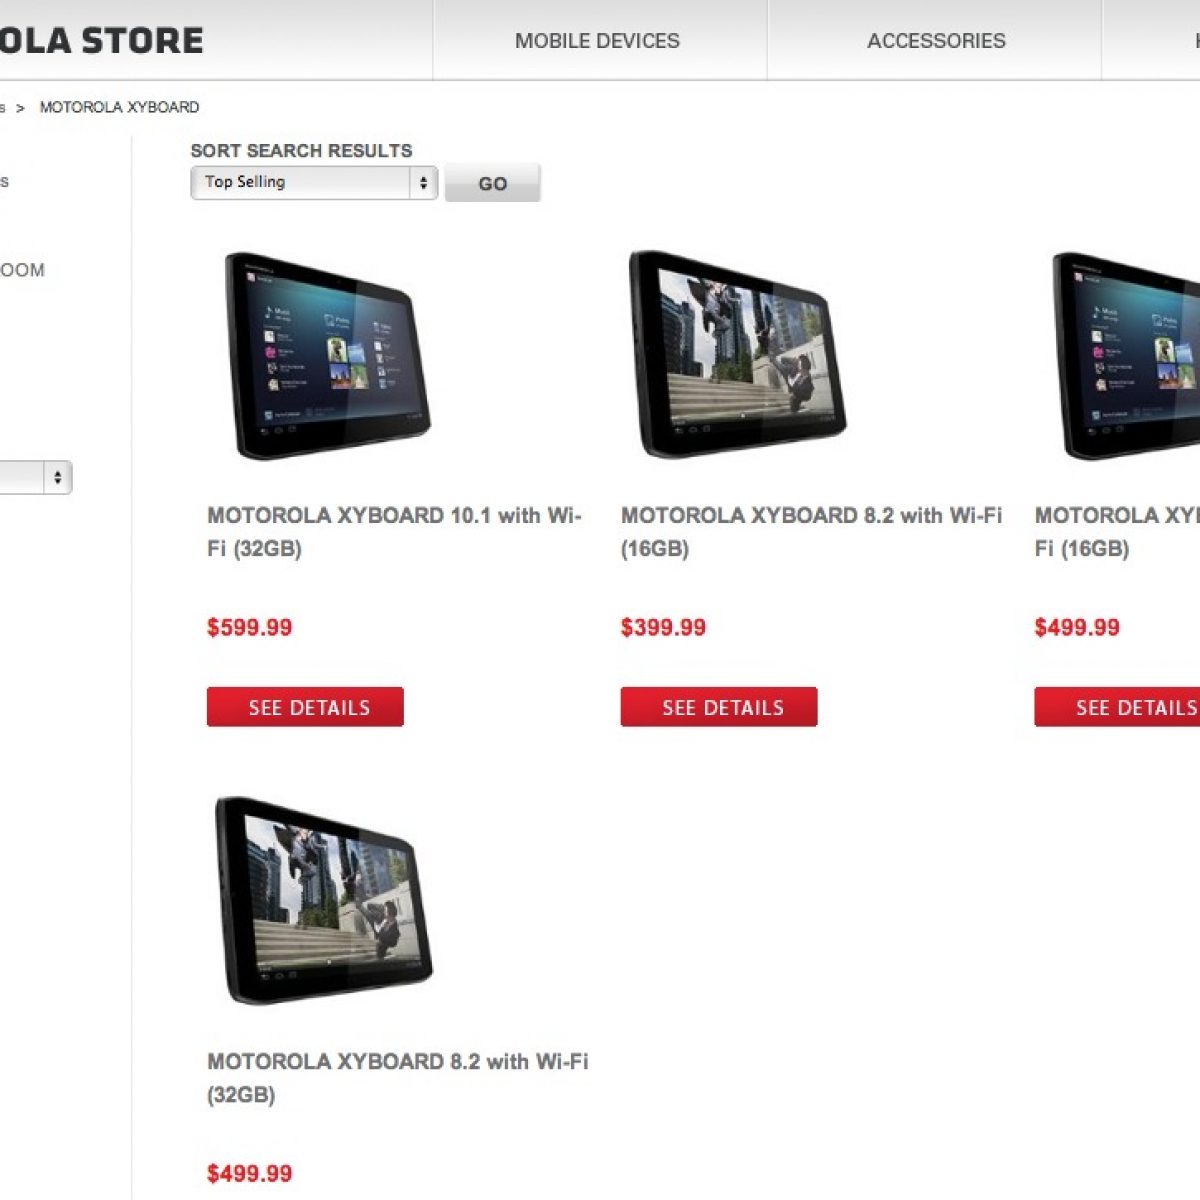Image resolution: width=1200 pixels, height=1200 pixels.
Task: Click the $599.99 price text
Action: (x=250, y=628)
